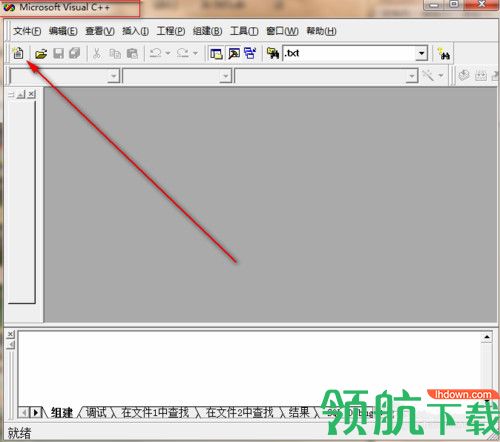Viewport: 500px width, 442px height.
Task: Click the output panel scroll-up arrow
Action: point(487,337)
